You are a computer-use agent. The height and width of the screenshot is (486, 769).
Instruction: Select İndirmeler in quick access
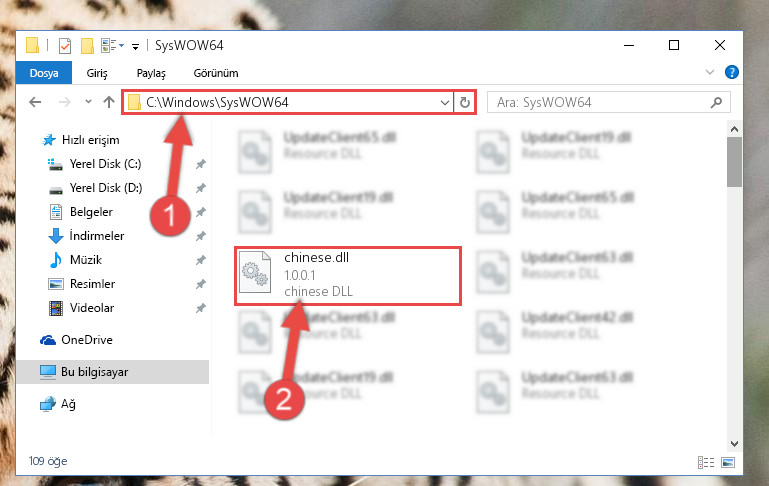[97, 236]
